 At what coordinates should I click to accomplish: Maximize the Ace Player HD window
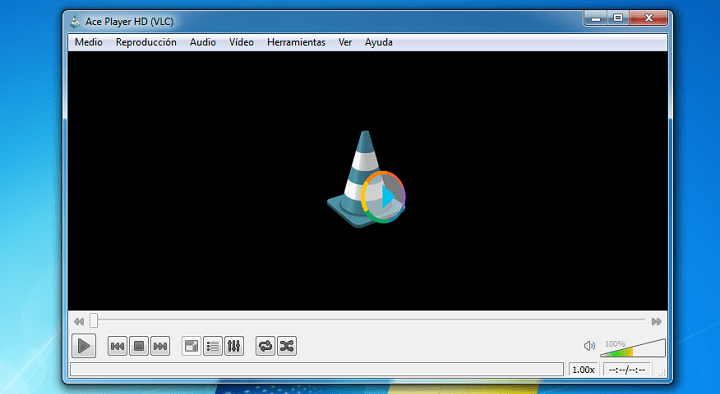[618, 18]
